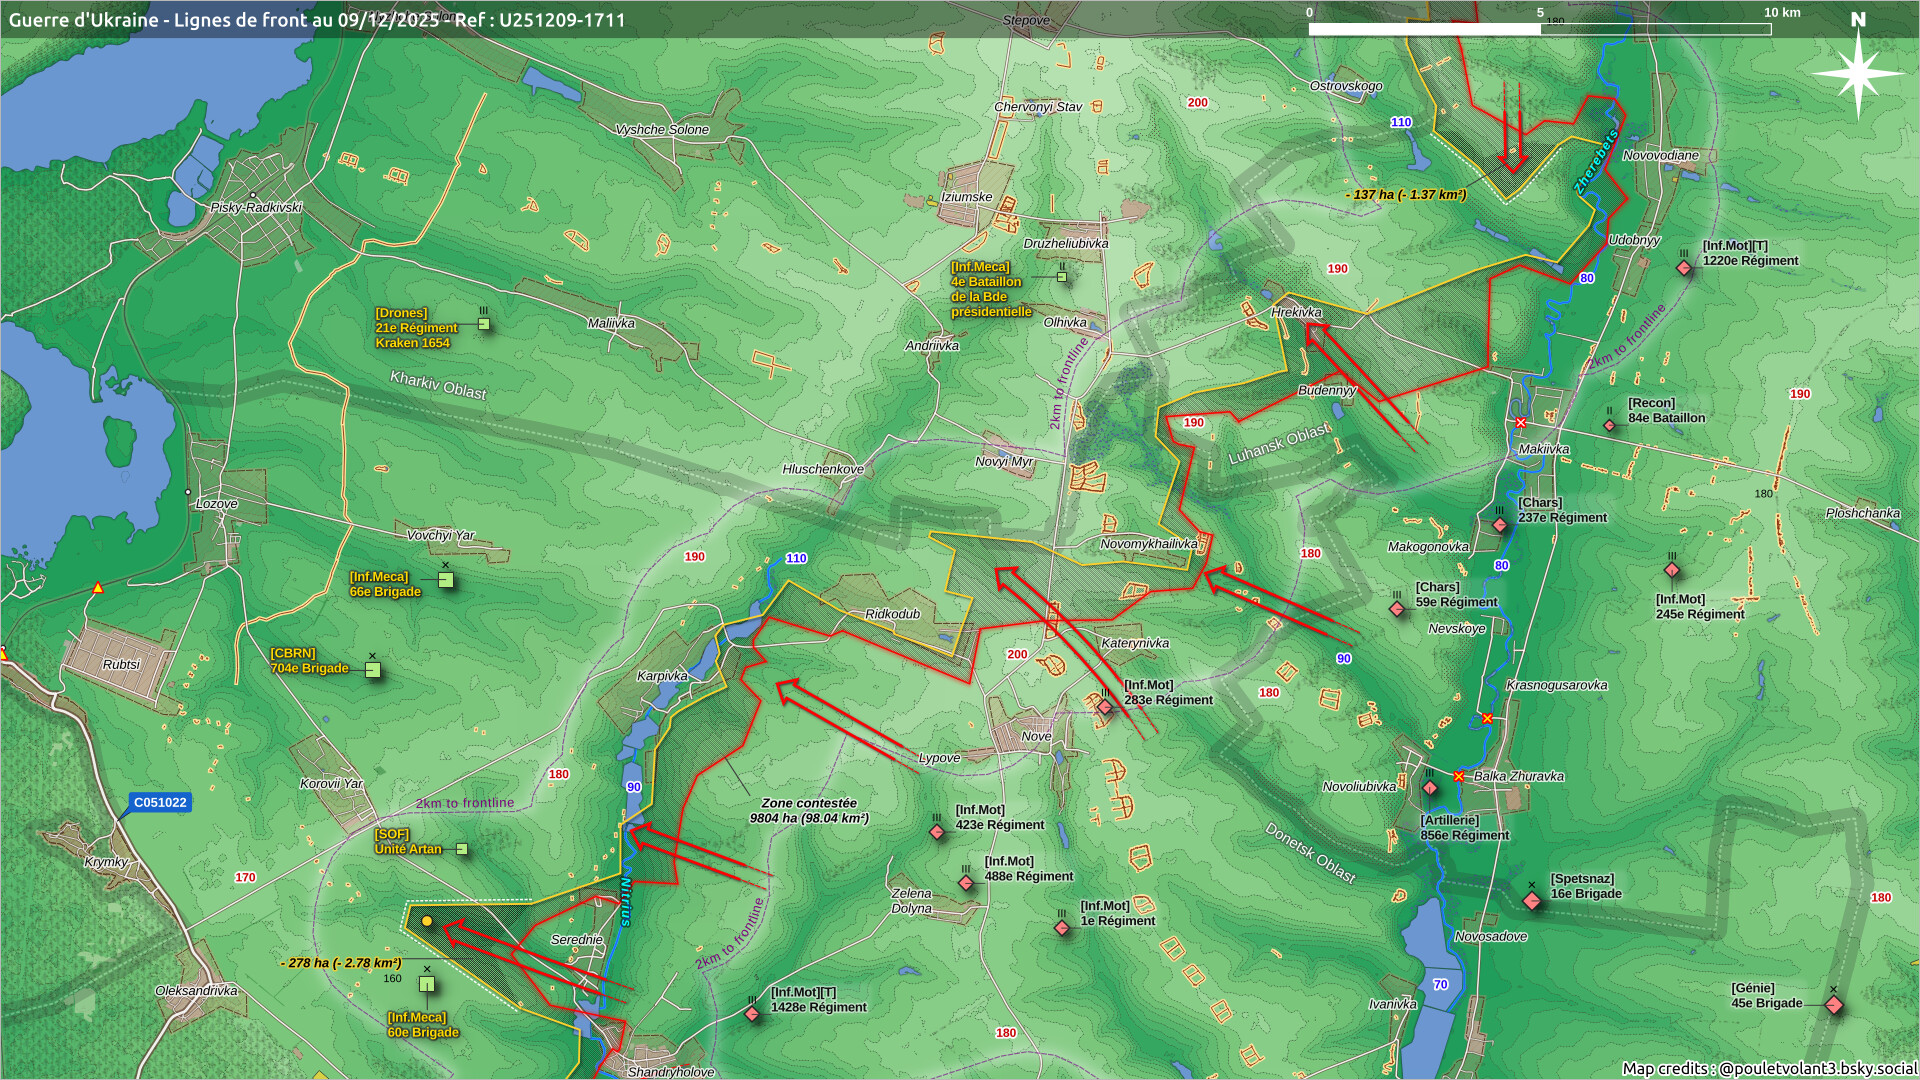The height and width of the screenshot is (1080, 1920).
Task: Click the map credits Bluesky handle
Action: point(1817,1068)
